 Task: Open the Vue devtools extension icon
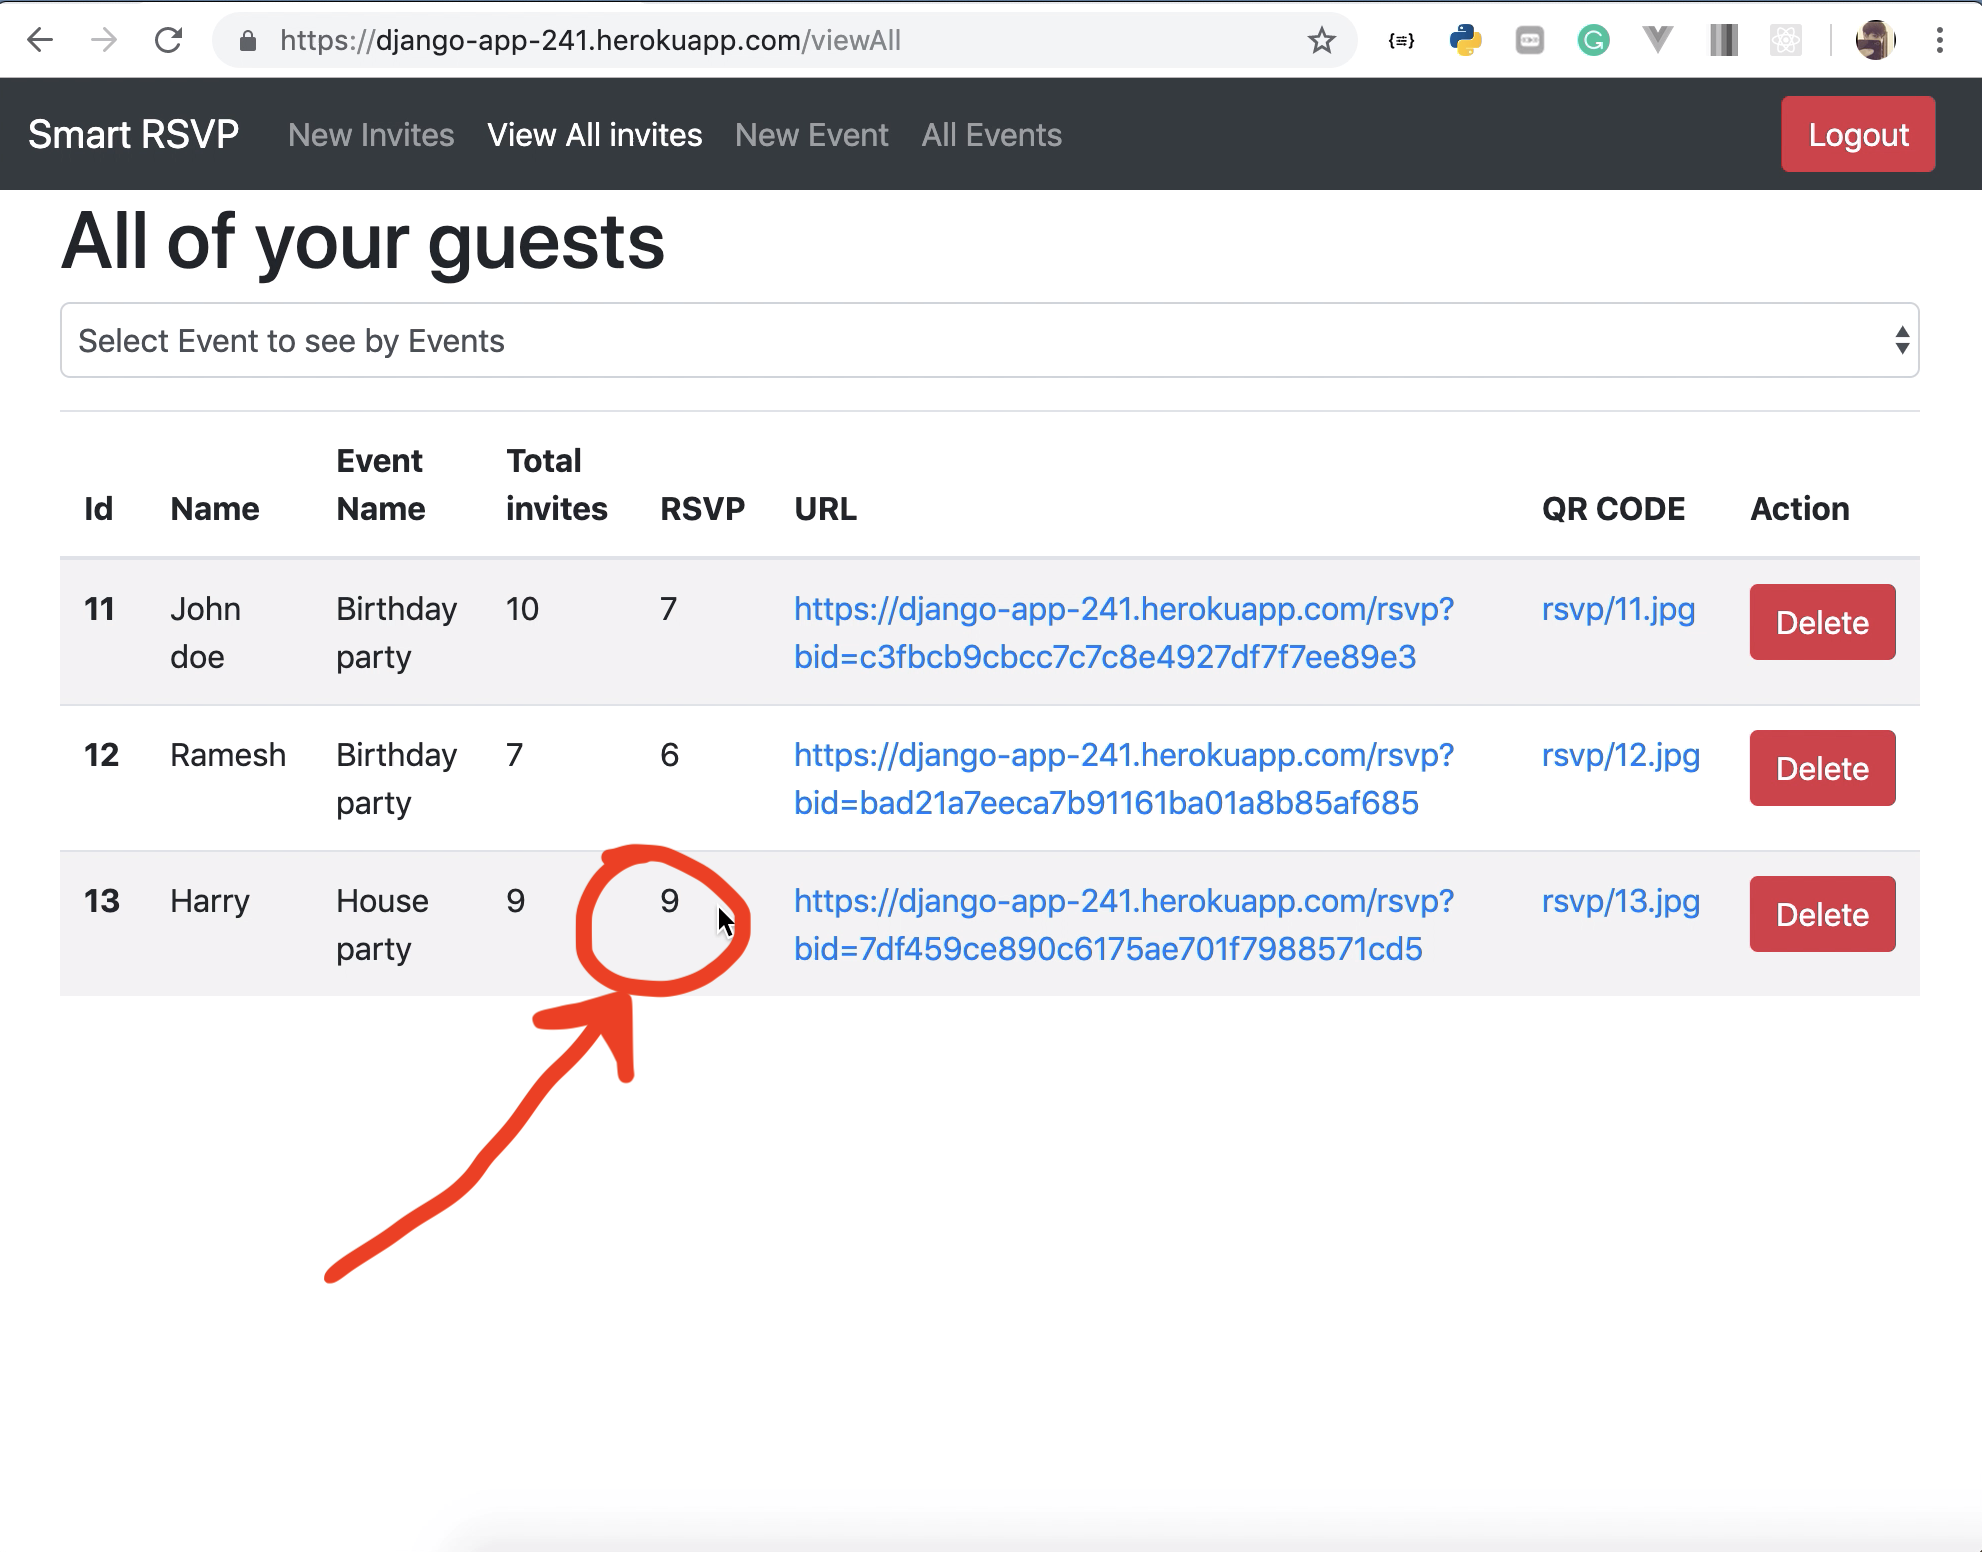point(1657,40)
